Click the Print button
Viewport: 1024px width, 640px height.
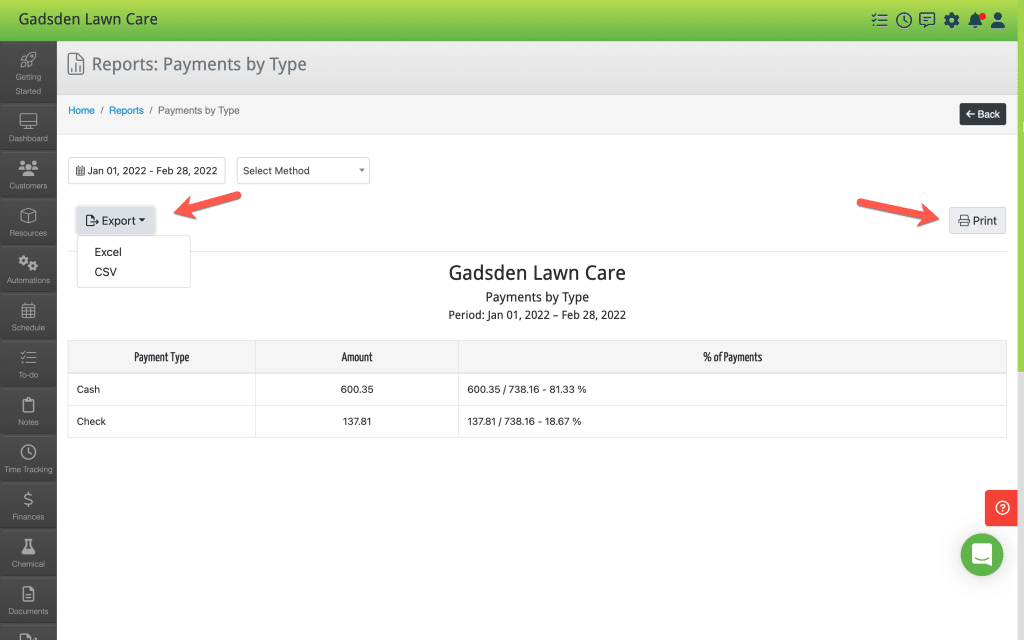977,221
